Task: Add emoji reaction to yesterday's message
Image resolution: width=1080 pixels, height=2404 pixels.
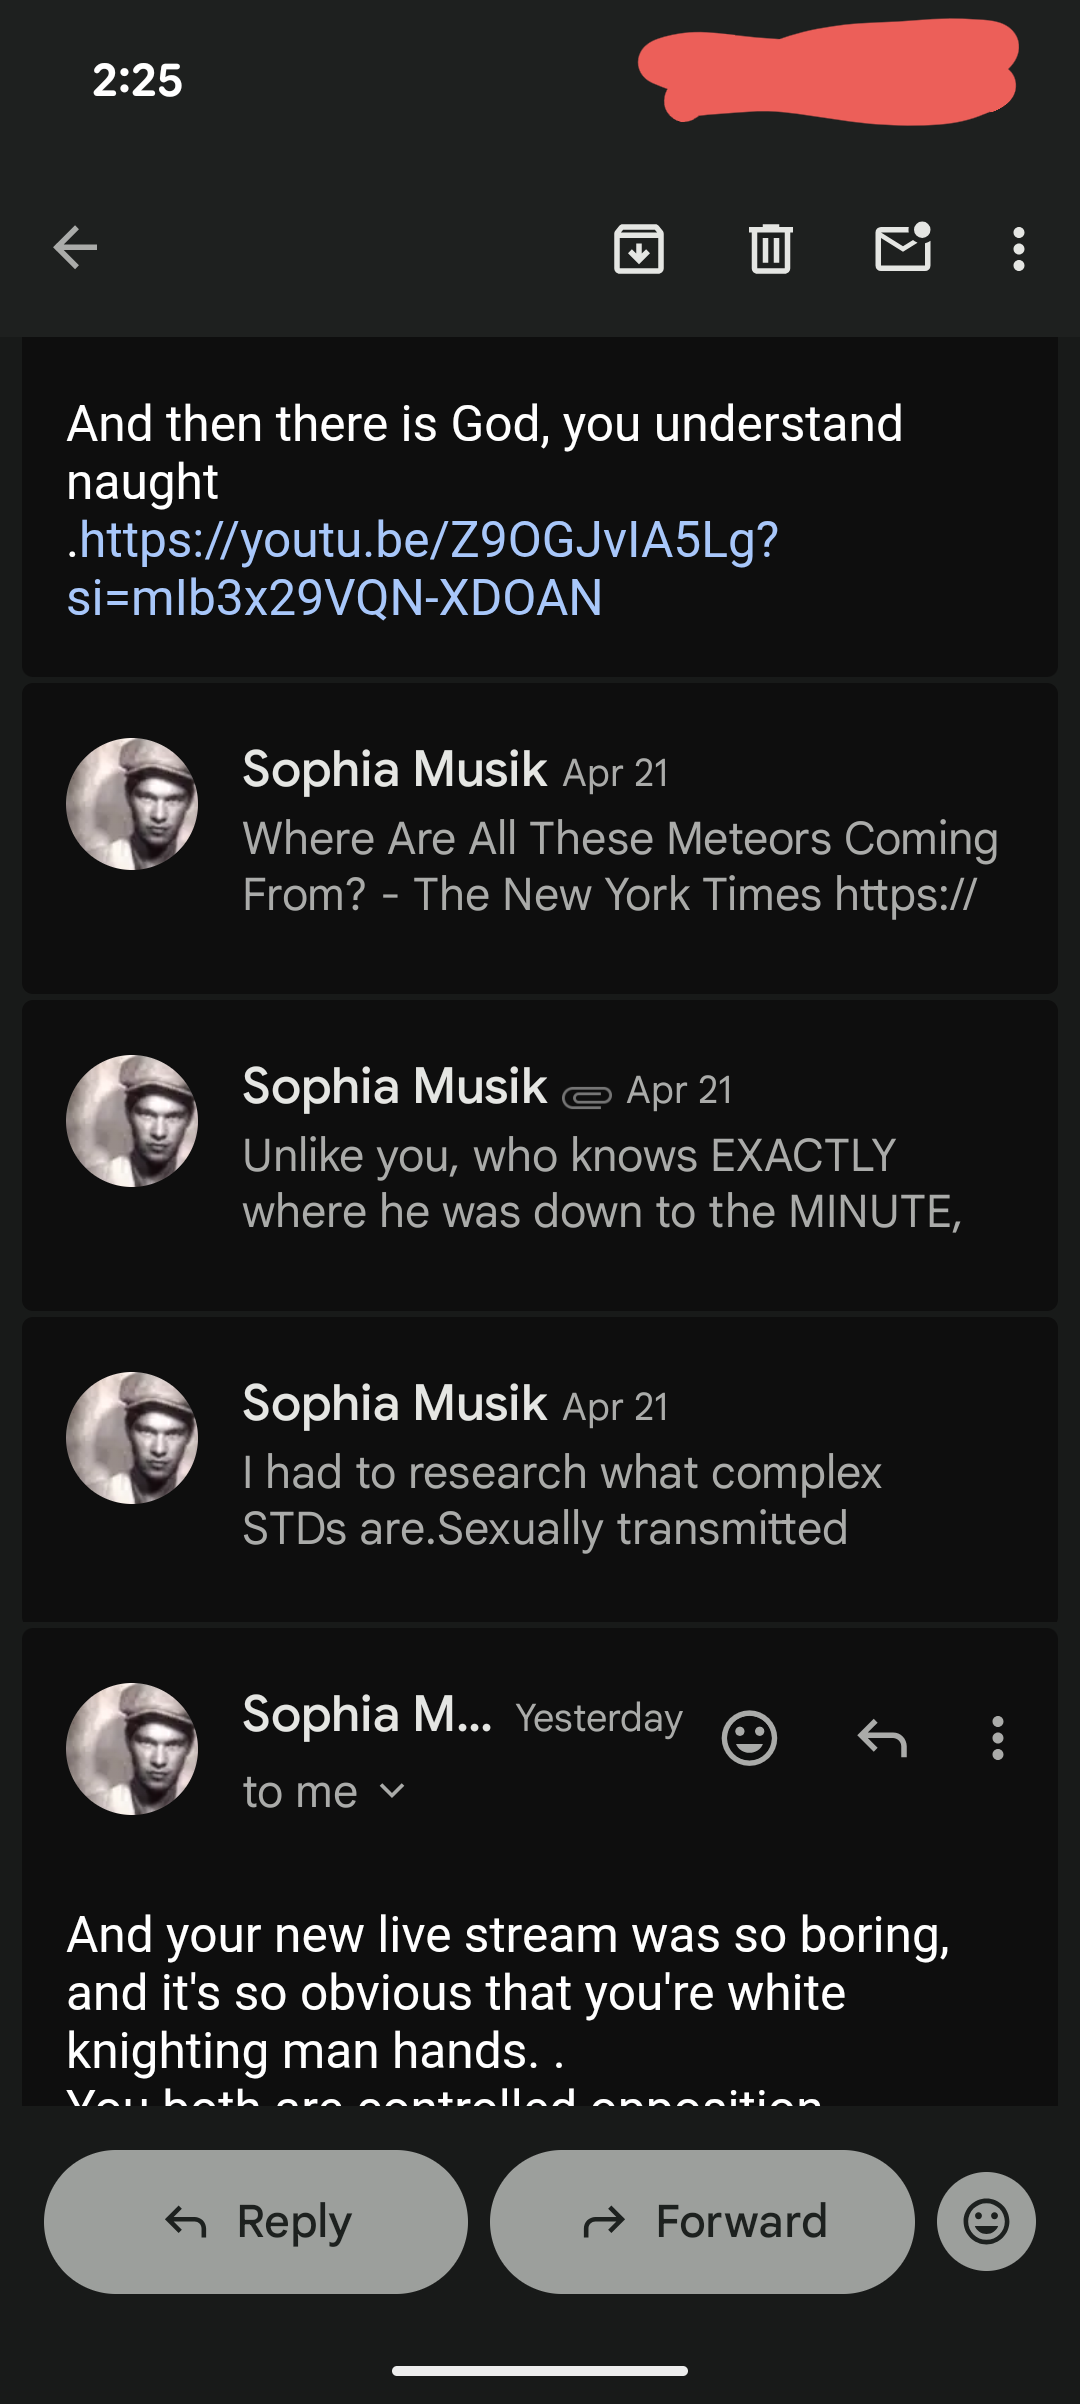Action: pyautogui.click(x=749, y=1738)
